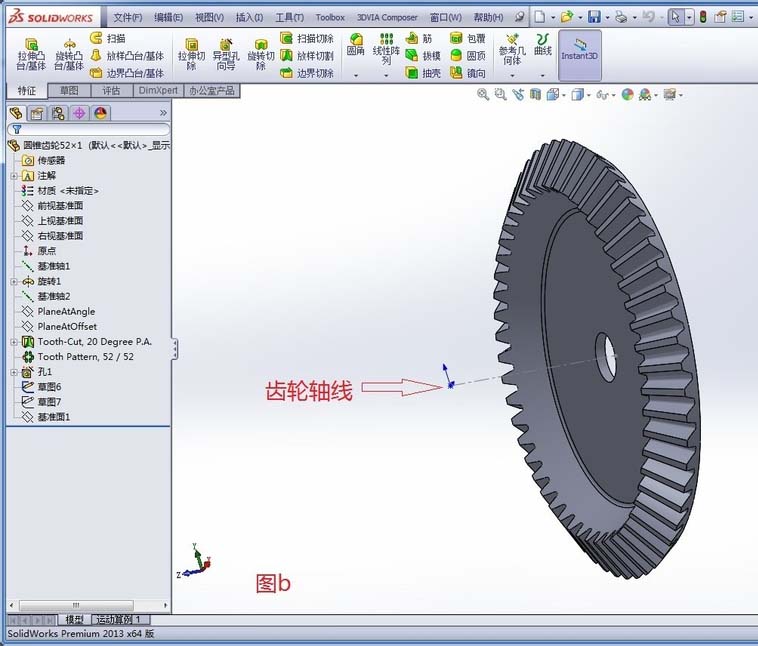
Task: Open the Toolbox menu
Action: coord(330,17)
